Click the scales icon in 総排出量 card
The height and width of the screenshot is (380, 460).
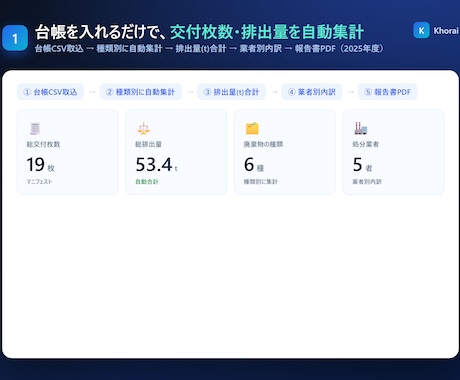[x=144, y=128]
